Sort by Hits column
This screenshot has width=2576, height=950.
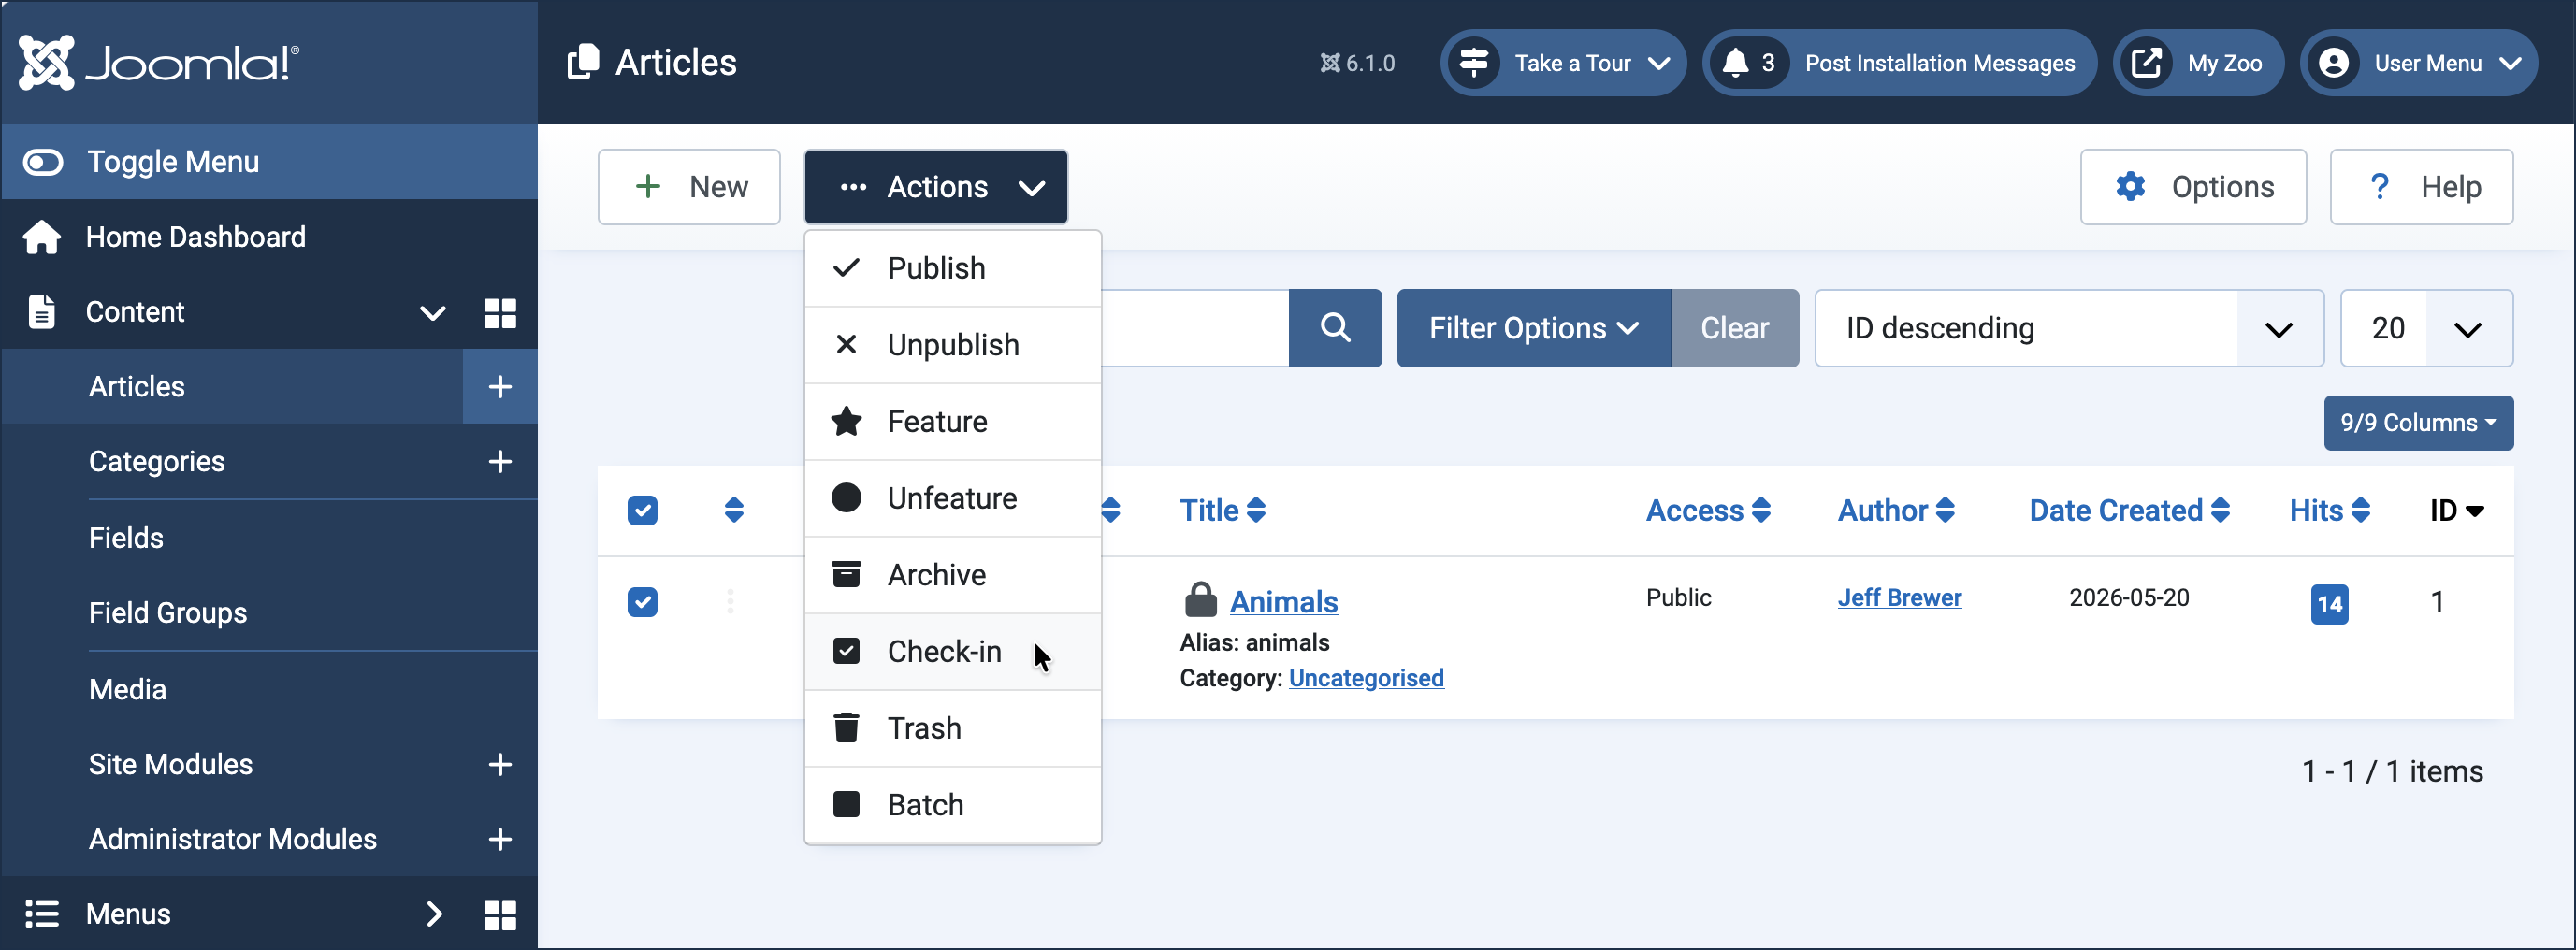click(x=2330, y=511)
